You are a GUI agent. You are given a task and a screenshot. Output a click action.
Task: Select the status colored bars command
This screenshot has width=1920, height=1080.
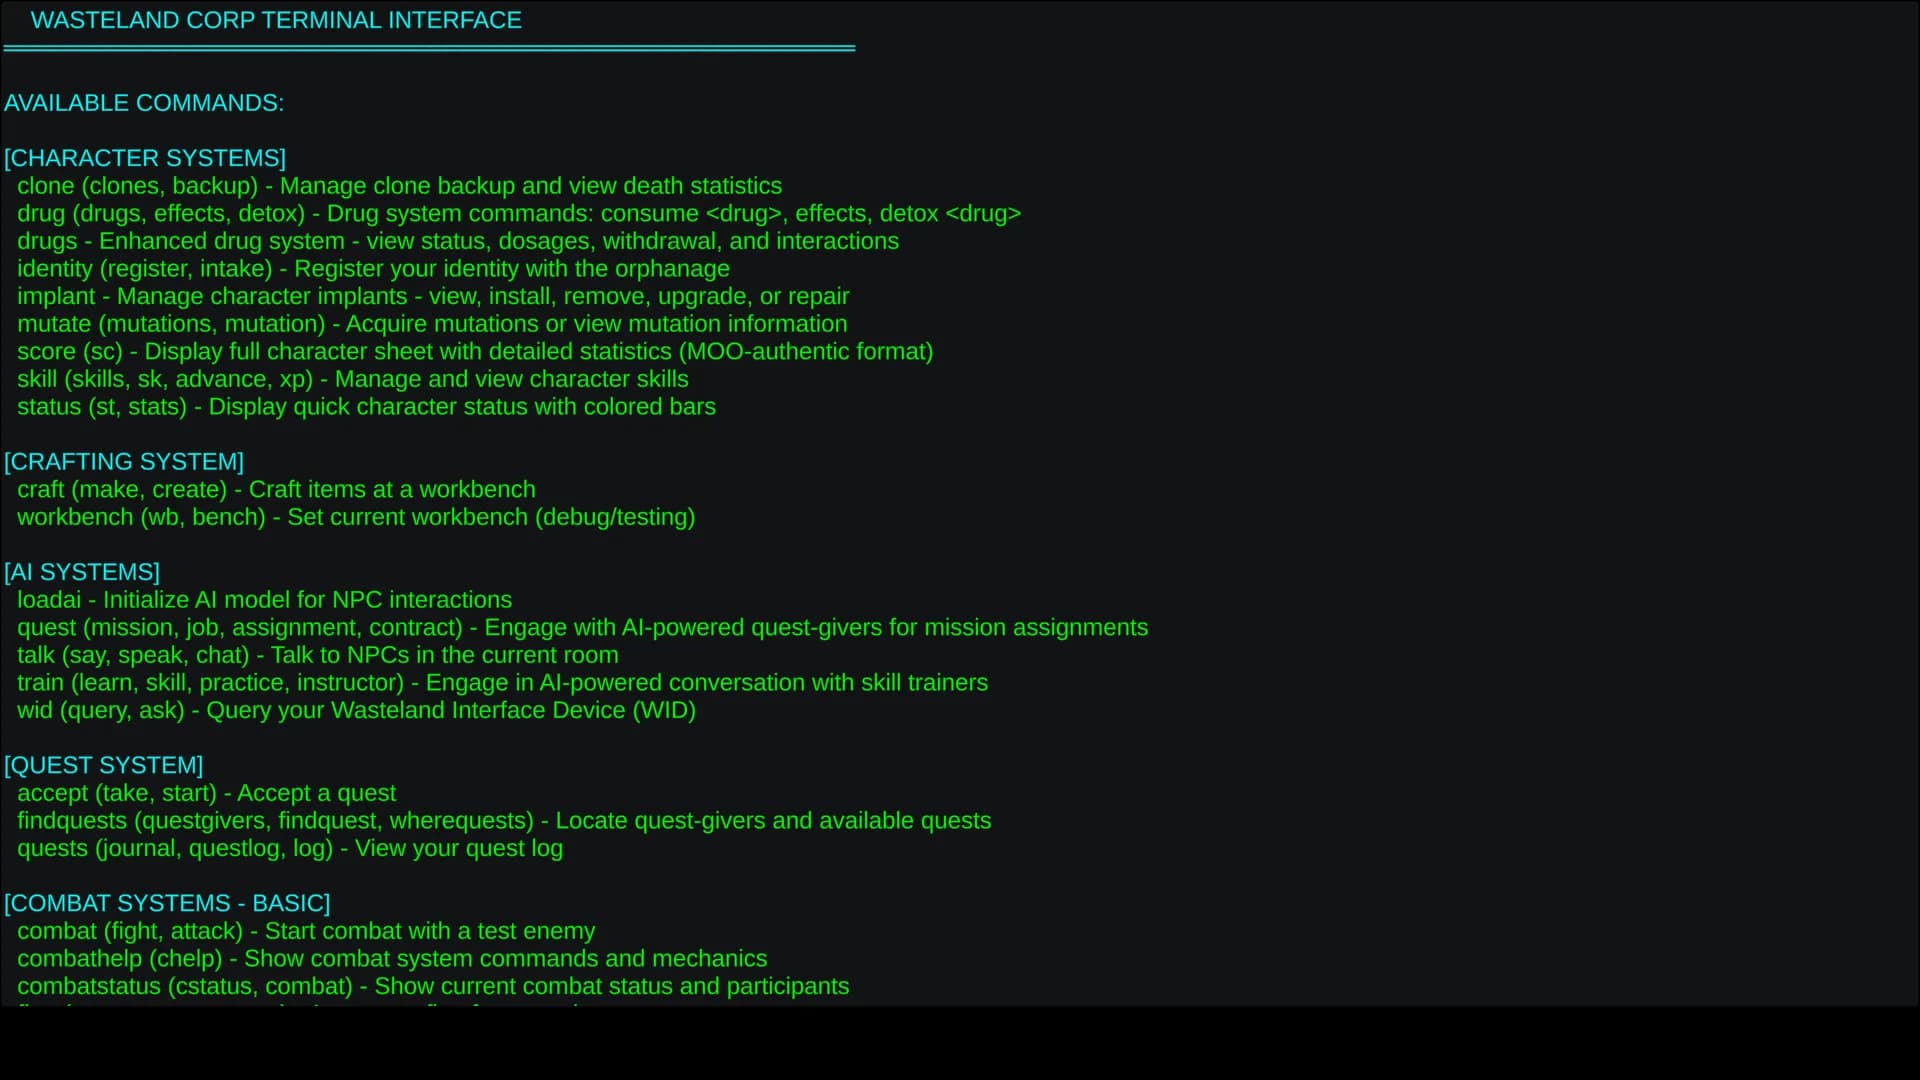click(x=366, y=407)
